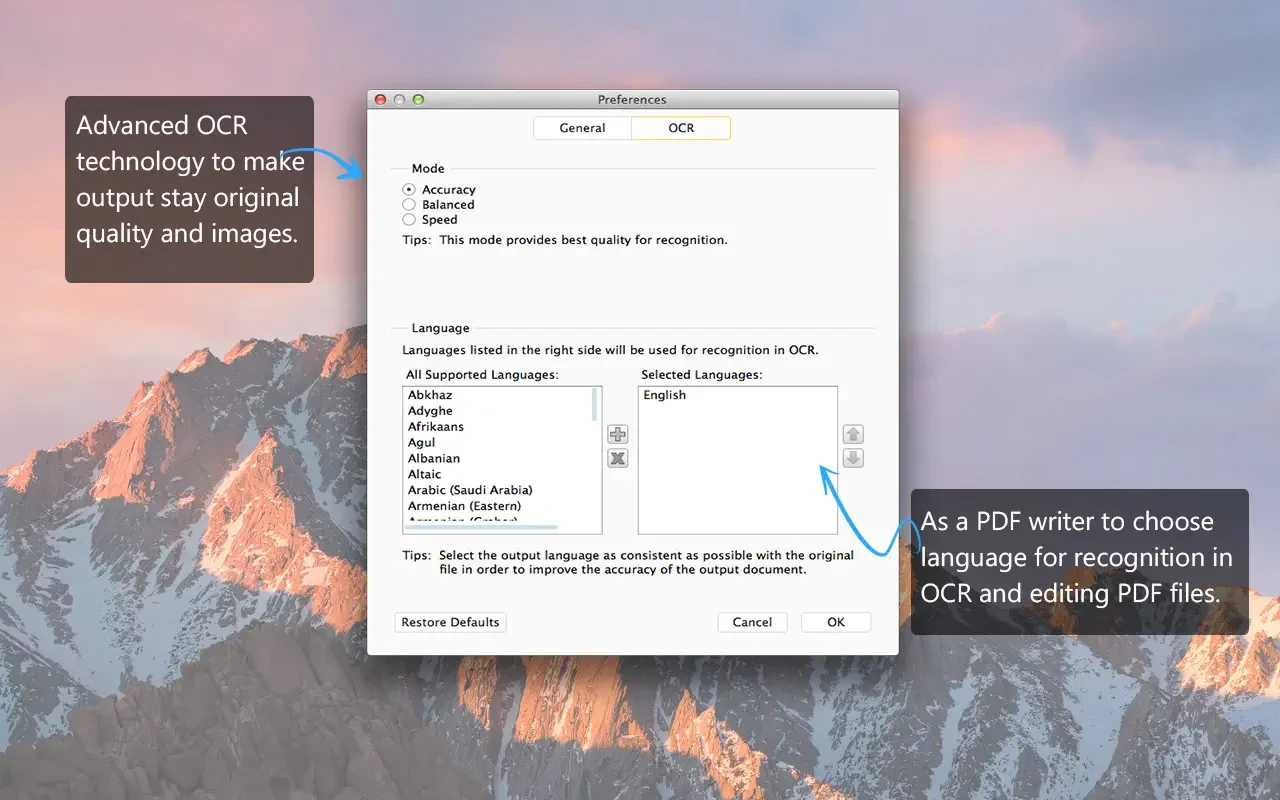Click the horizontal scrollbar under language list

coord(481,527)
